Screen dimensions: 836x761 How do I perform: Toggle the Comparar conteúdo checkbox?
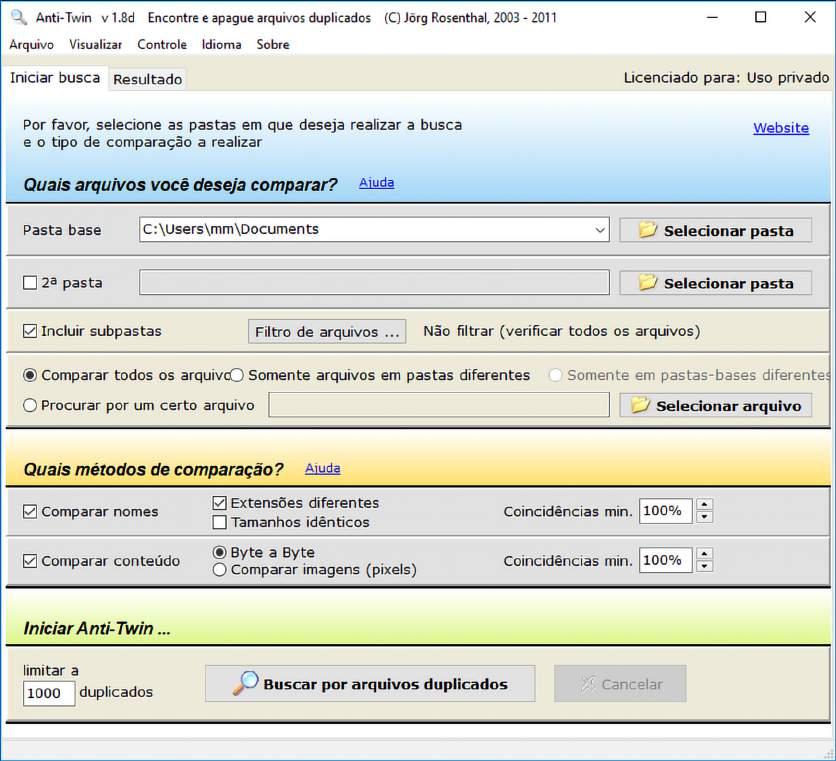tap(30, 561)
